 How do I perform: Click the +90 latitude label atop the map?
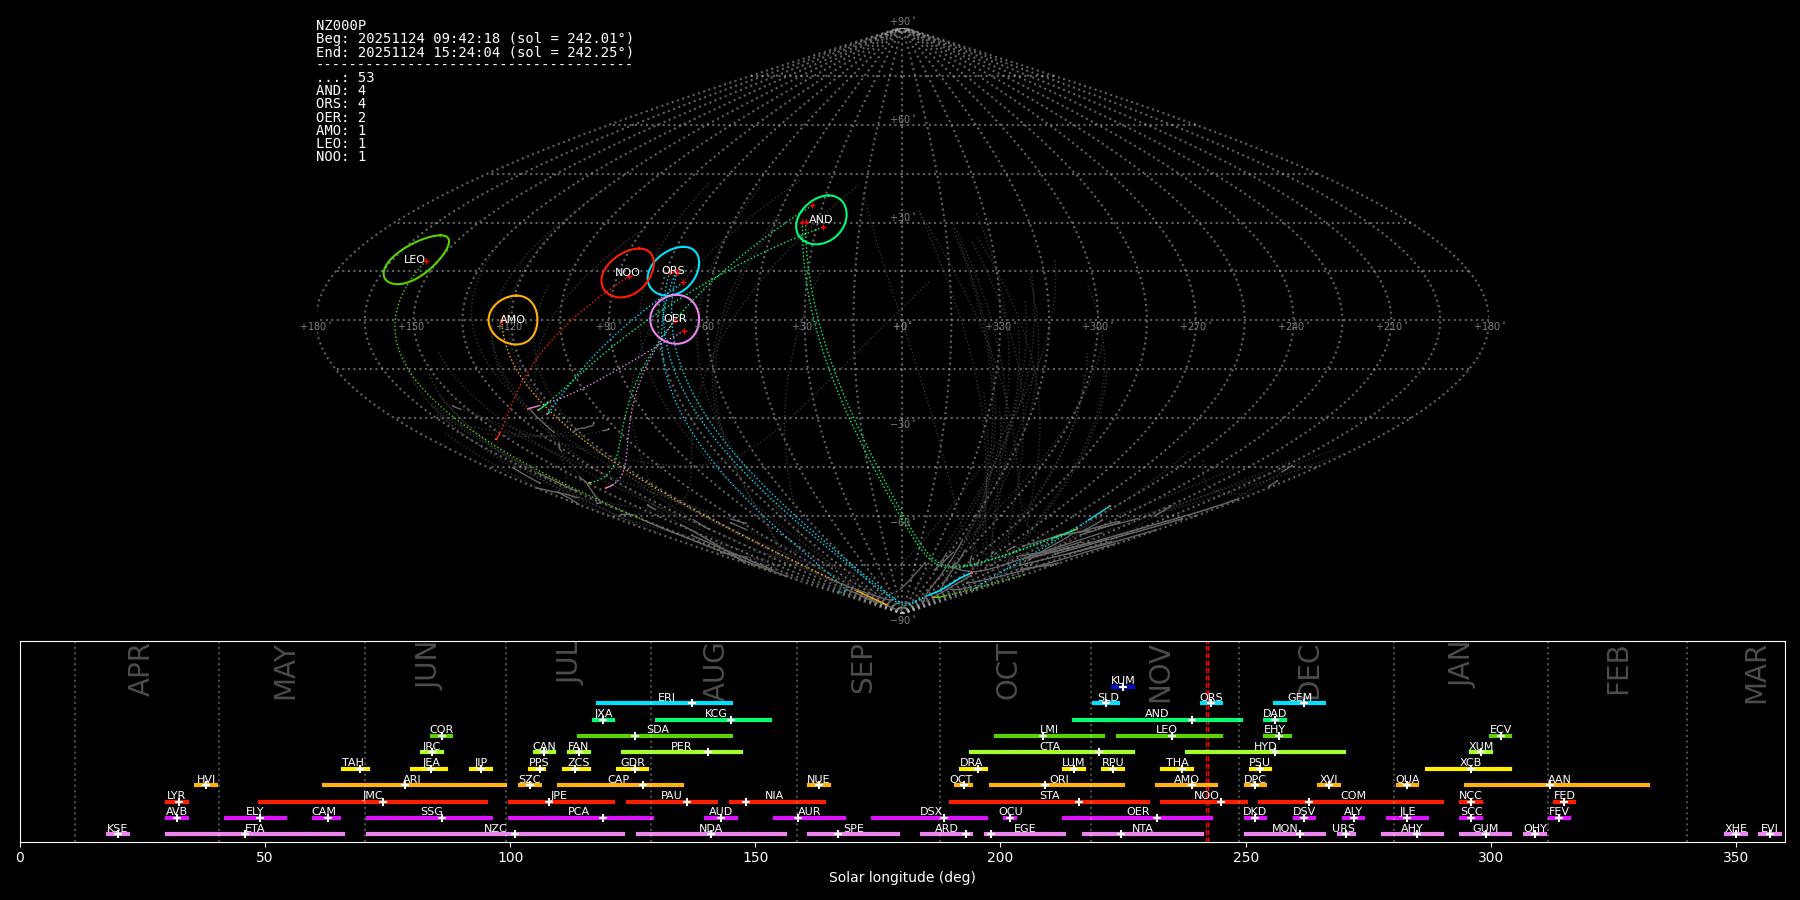coord(901,22)
